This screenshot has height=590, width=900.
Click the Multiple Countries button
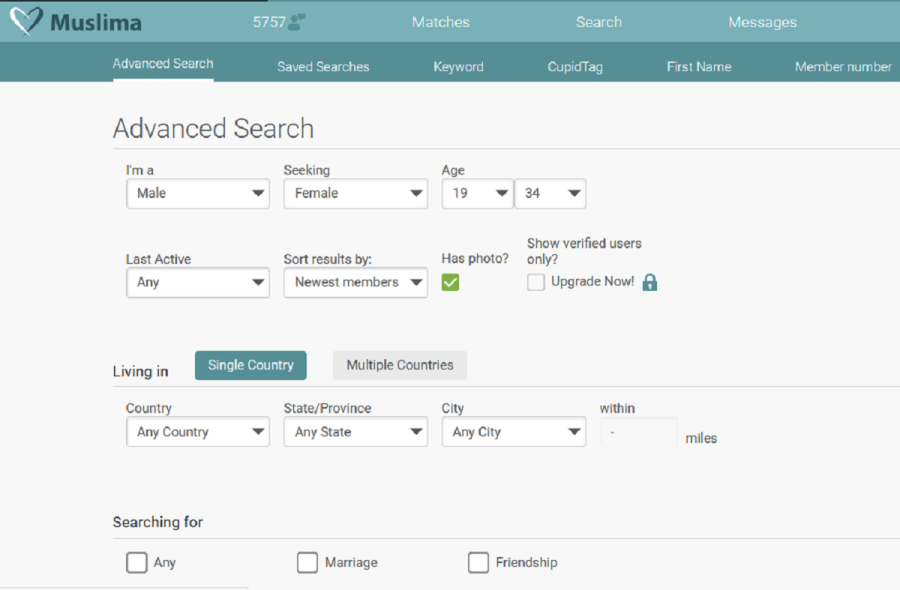(x=399, y=365)
